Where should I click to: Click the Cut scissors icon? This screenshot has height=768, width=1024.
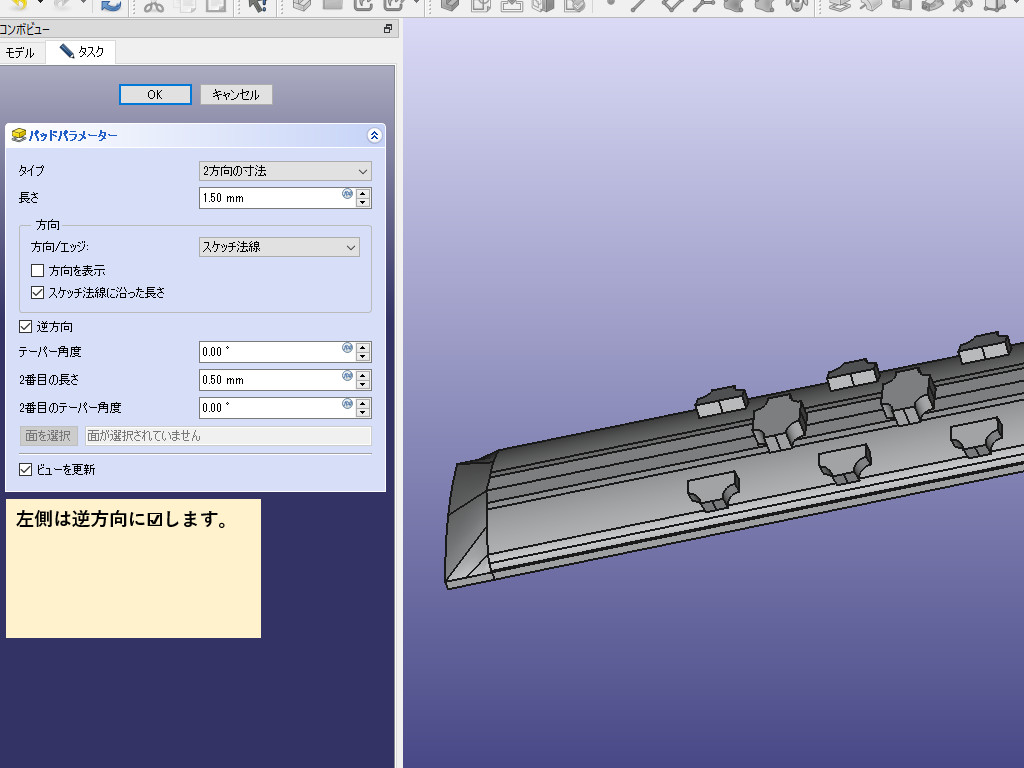click(x=153, y=6)
